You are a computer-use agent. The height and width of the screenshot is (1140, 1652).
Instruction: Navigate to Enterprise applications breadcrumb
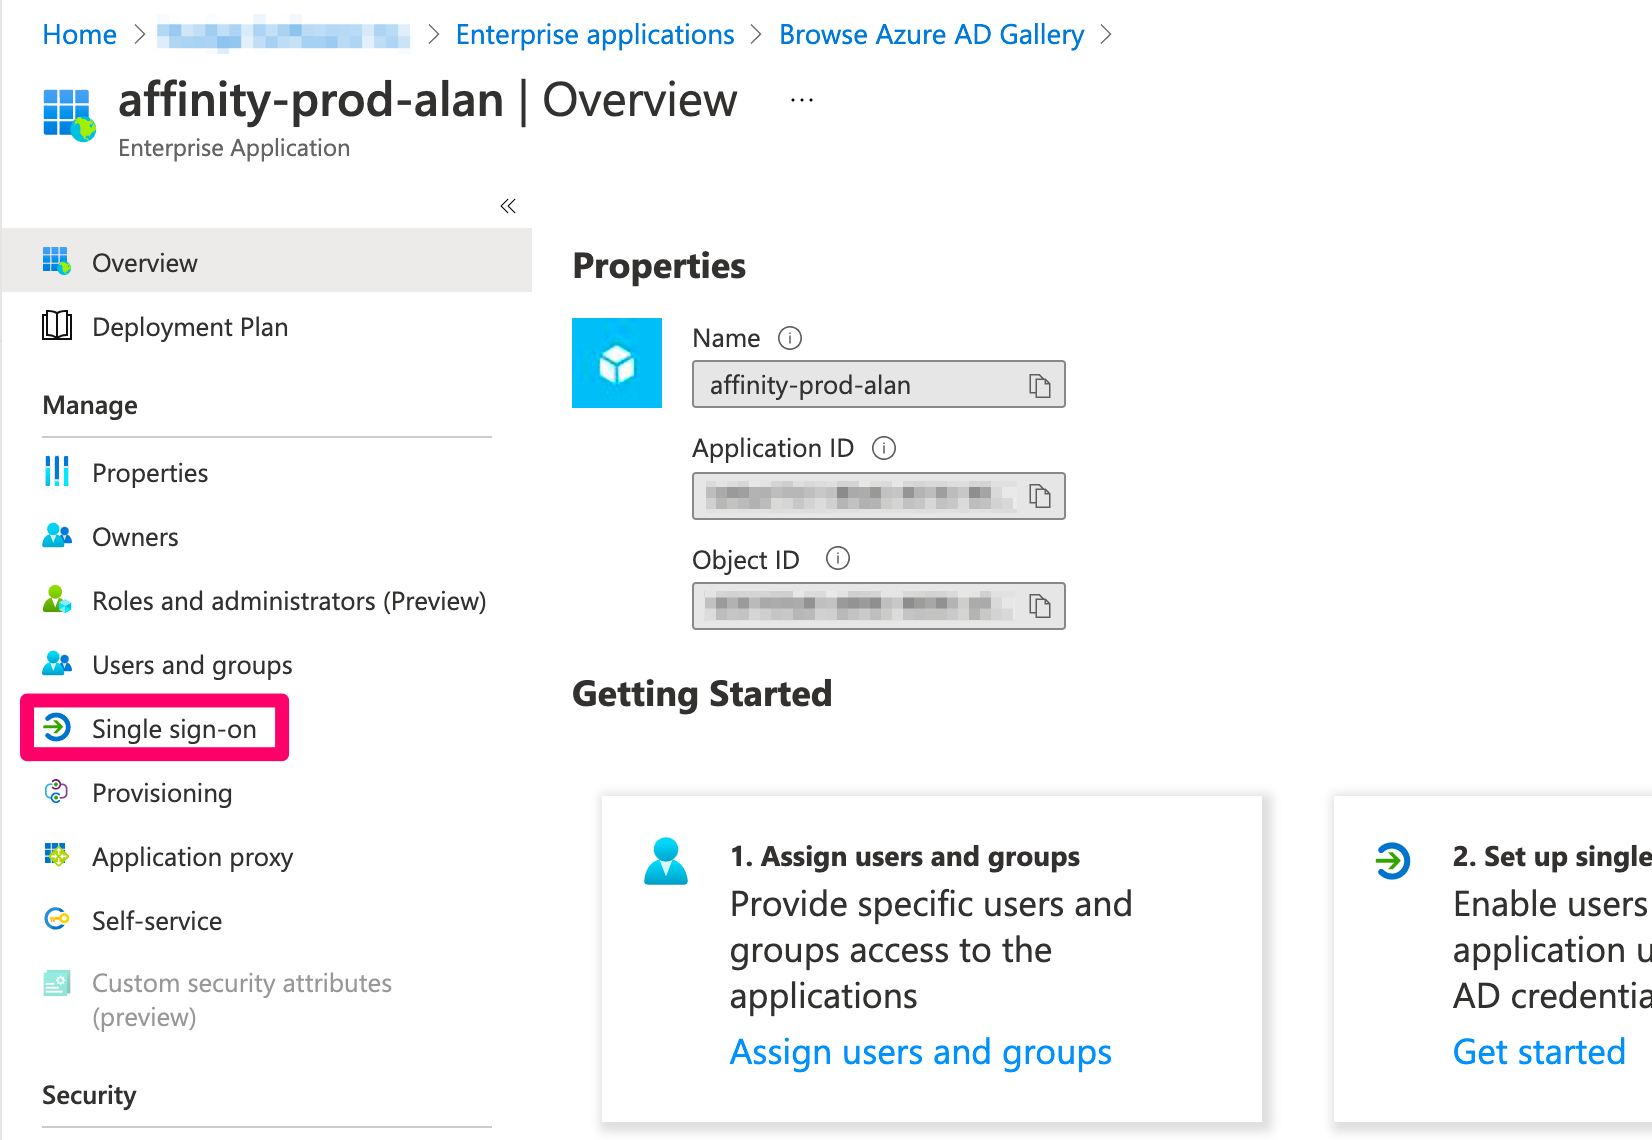595,35
